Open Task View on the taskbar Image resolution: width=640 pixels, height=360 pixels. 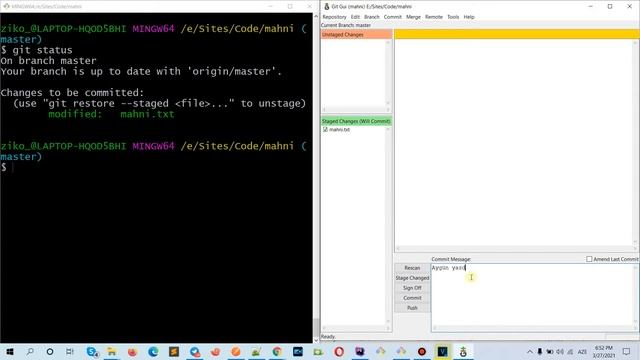pyautogui.click(x=70, y=351)
